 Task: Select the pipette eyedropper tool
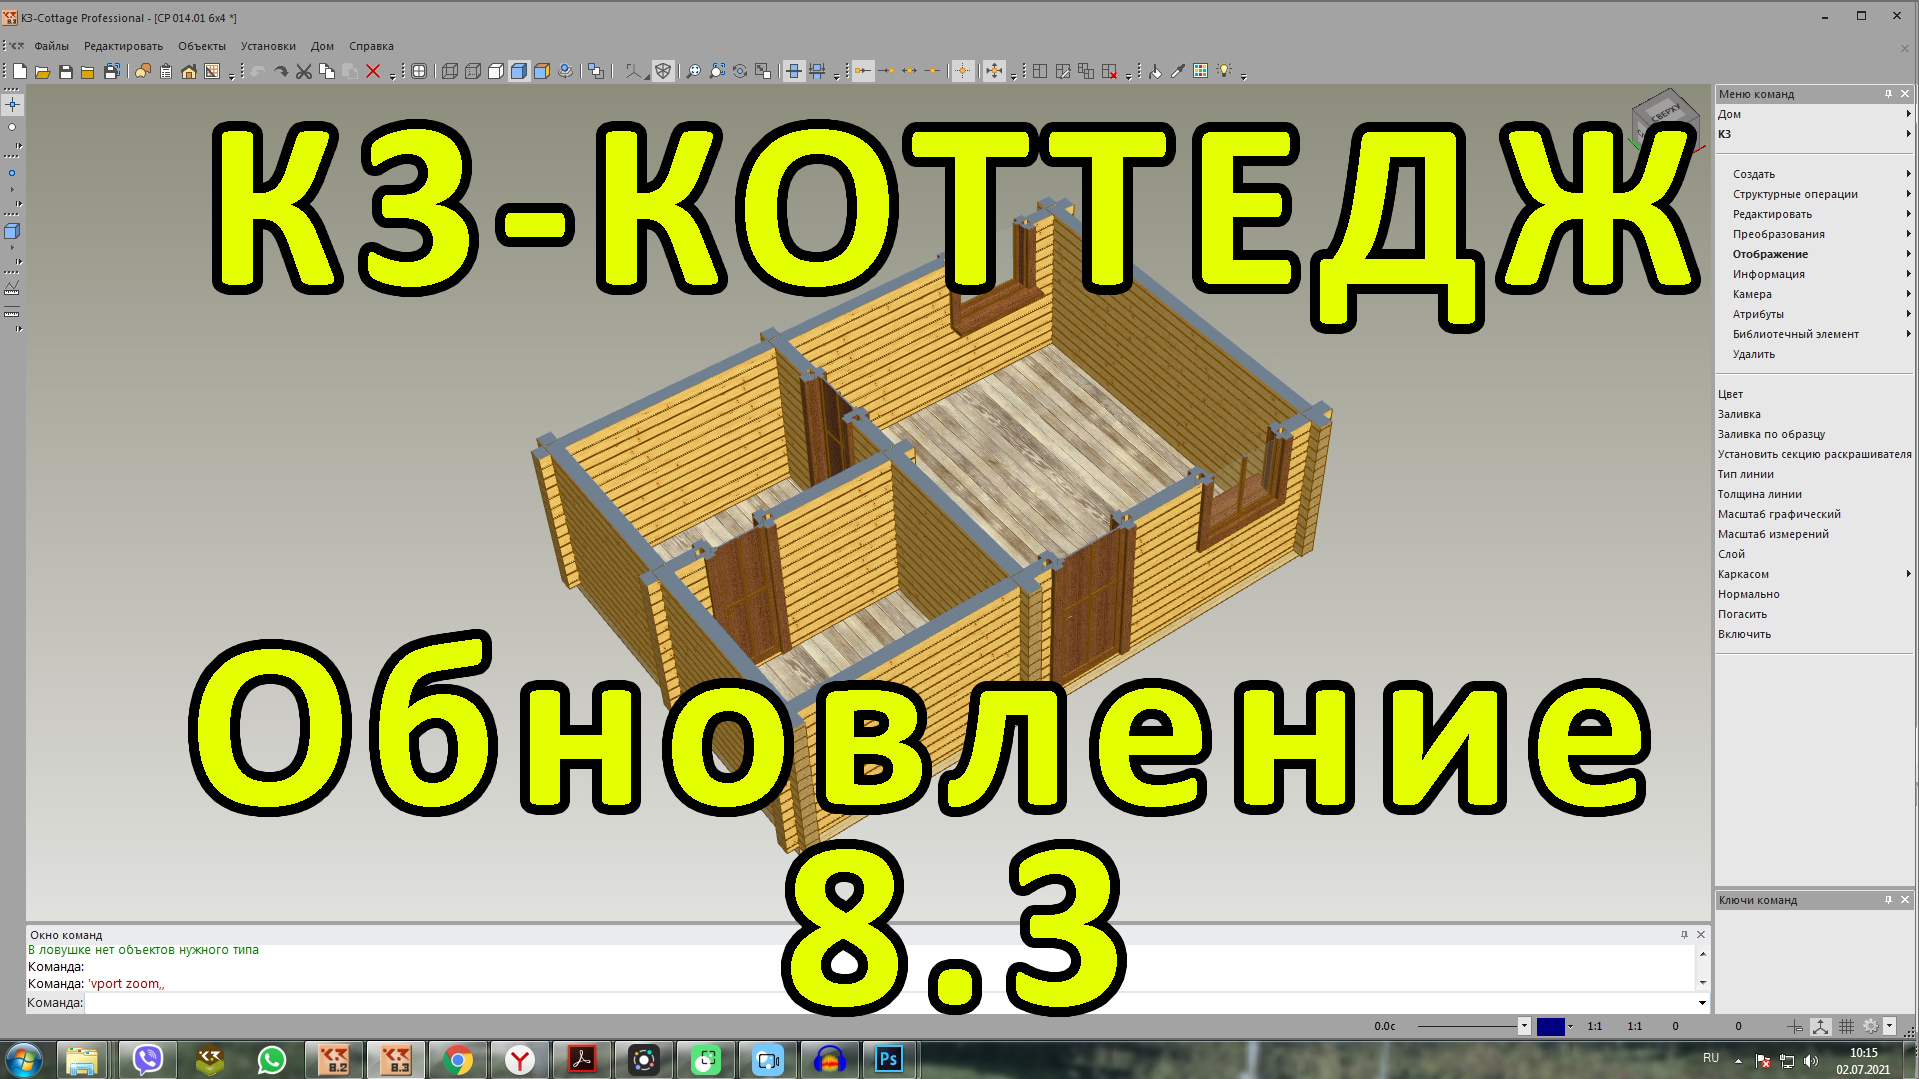(x=1177, y=71)
